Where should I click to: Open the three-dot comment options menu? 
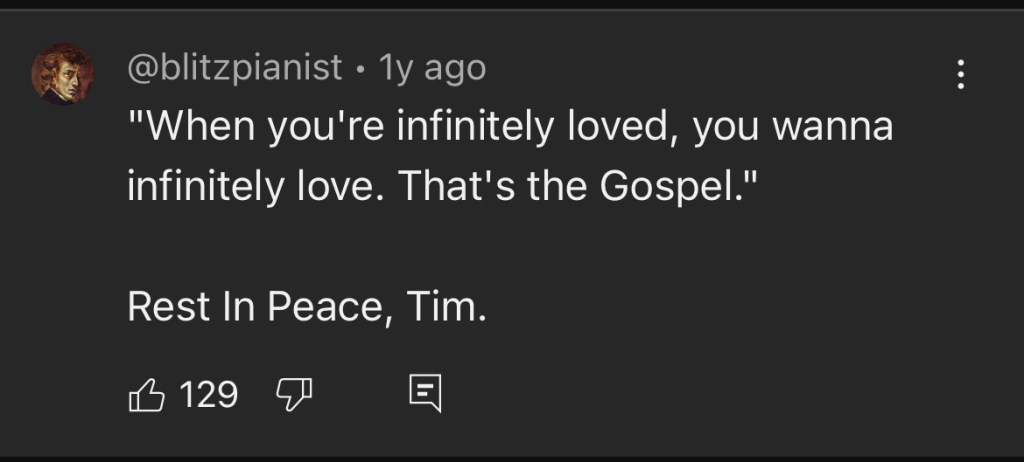pos(961,74)
